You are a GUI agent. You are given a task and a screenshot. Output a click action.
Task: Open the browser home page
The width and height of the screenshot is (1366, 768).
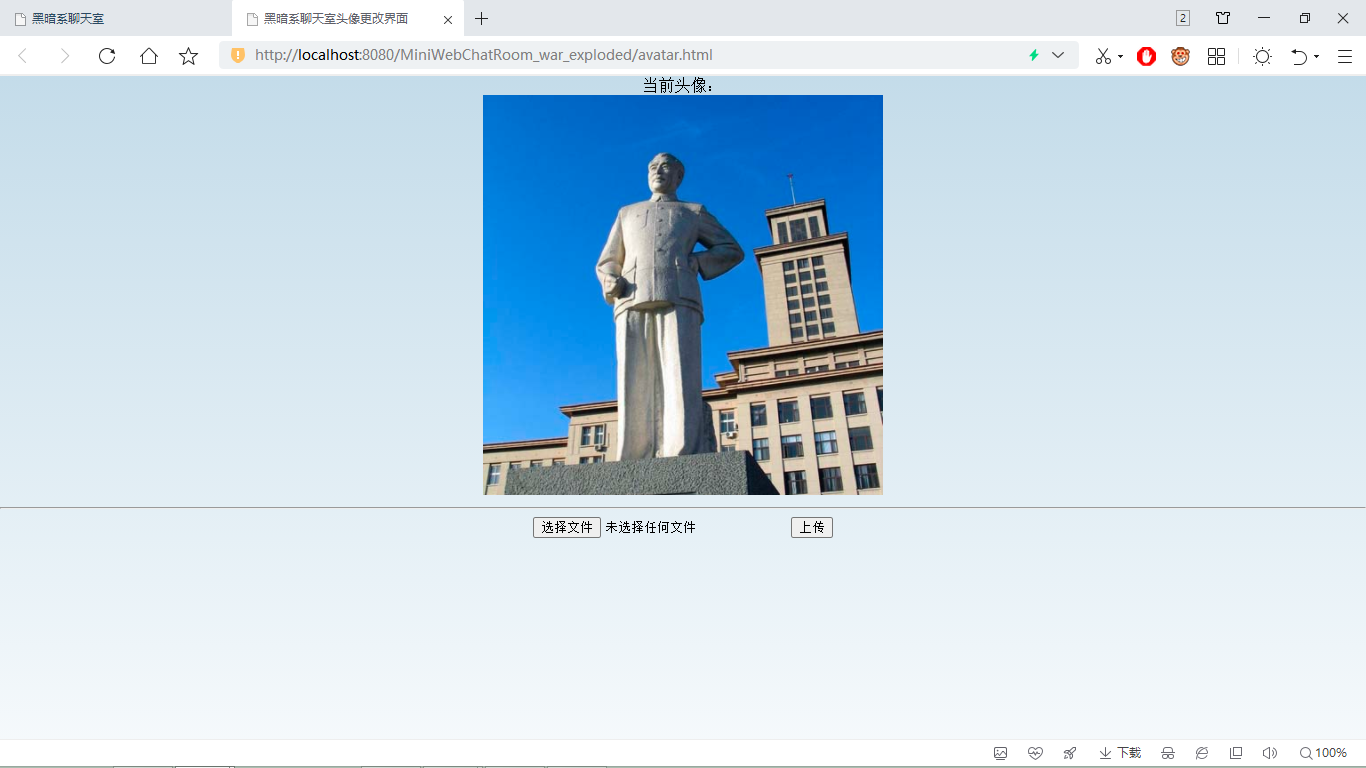click(x=148, y=56)
